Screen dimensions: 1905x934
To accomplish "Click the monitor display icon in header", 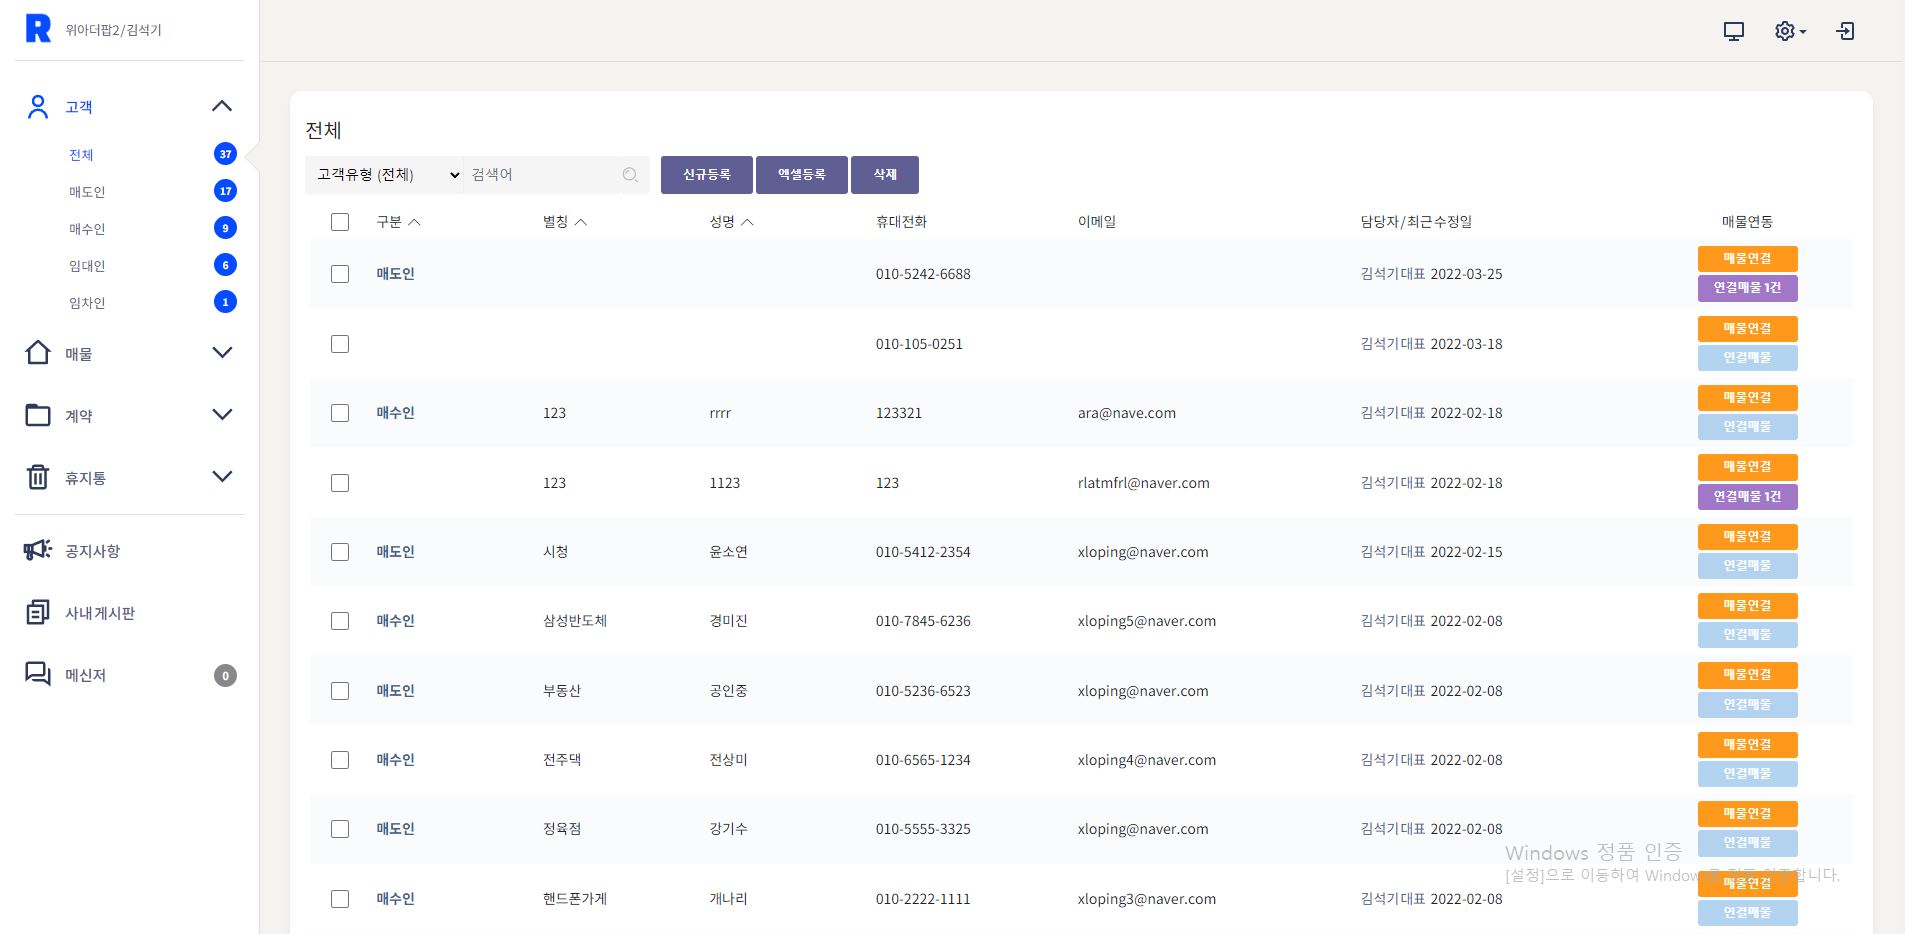I will tap(1733, 31).
